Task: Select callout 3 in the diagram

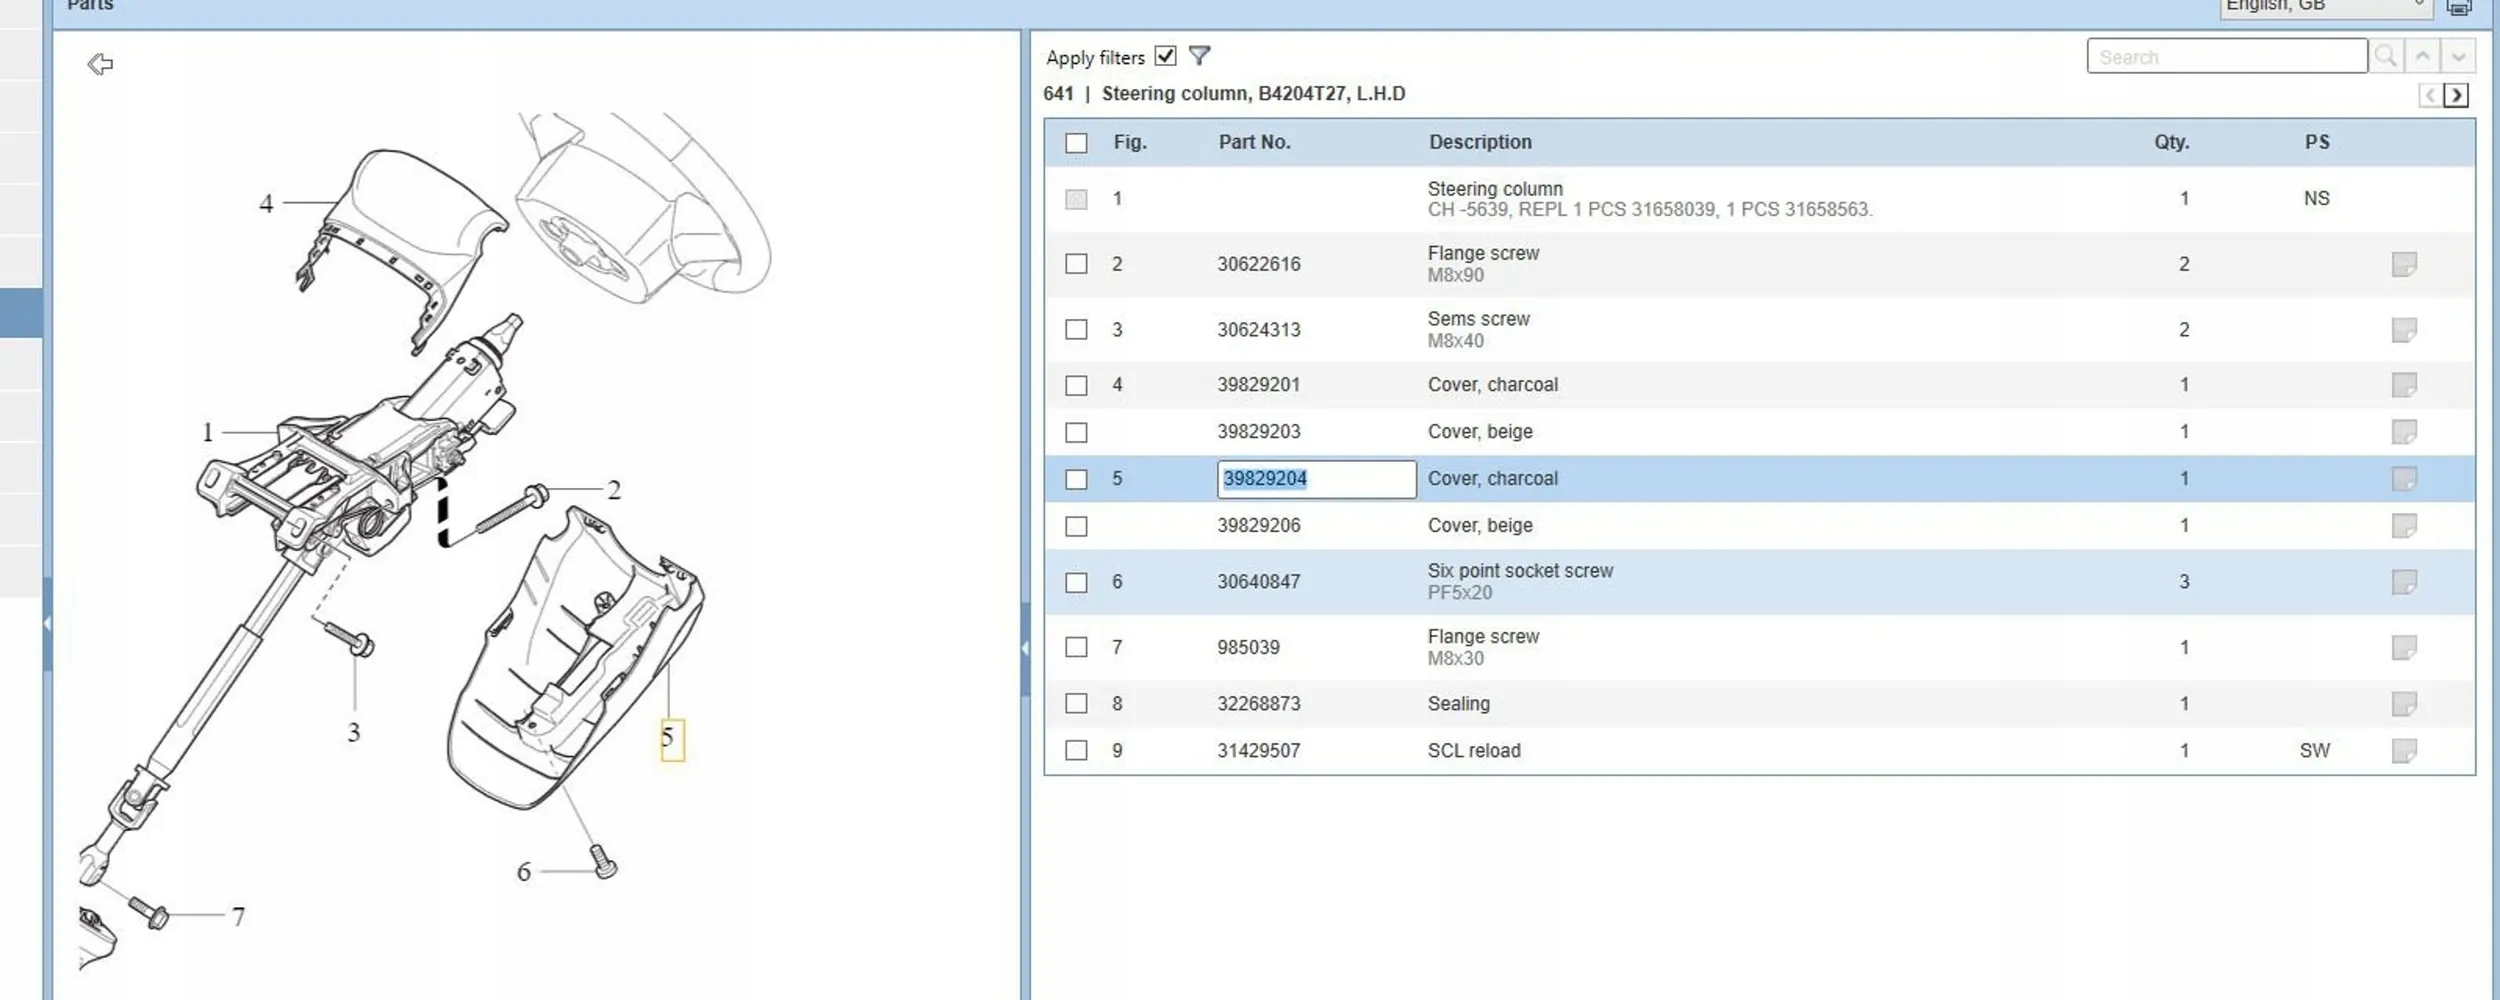Action: point(354,732)
